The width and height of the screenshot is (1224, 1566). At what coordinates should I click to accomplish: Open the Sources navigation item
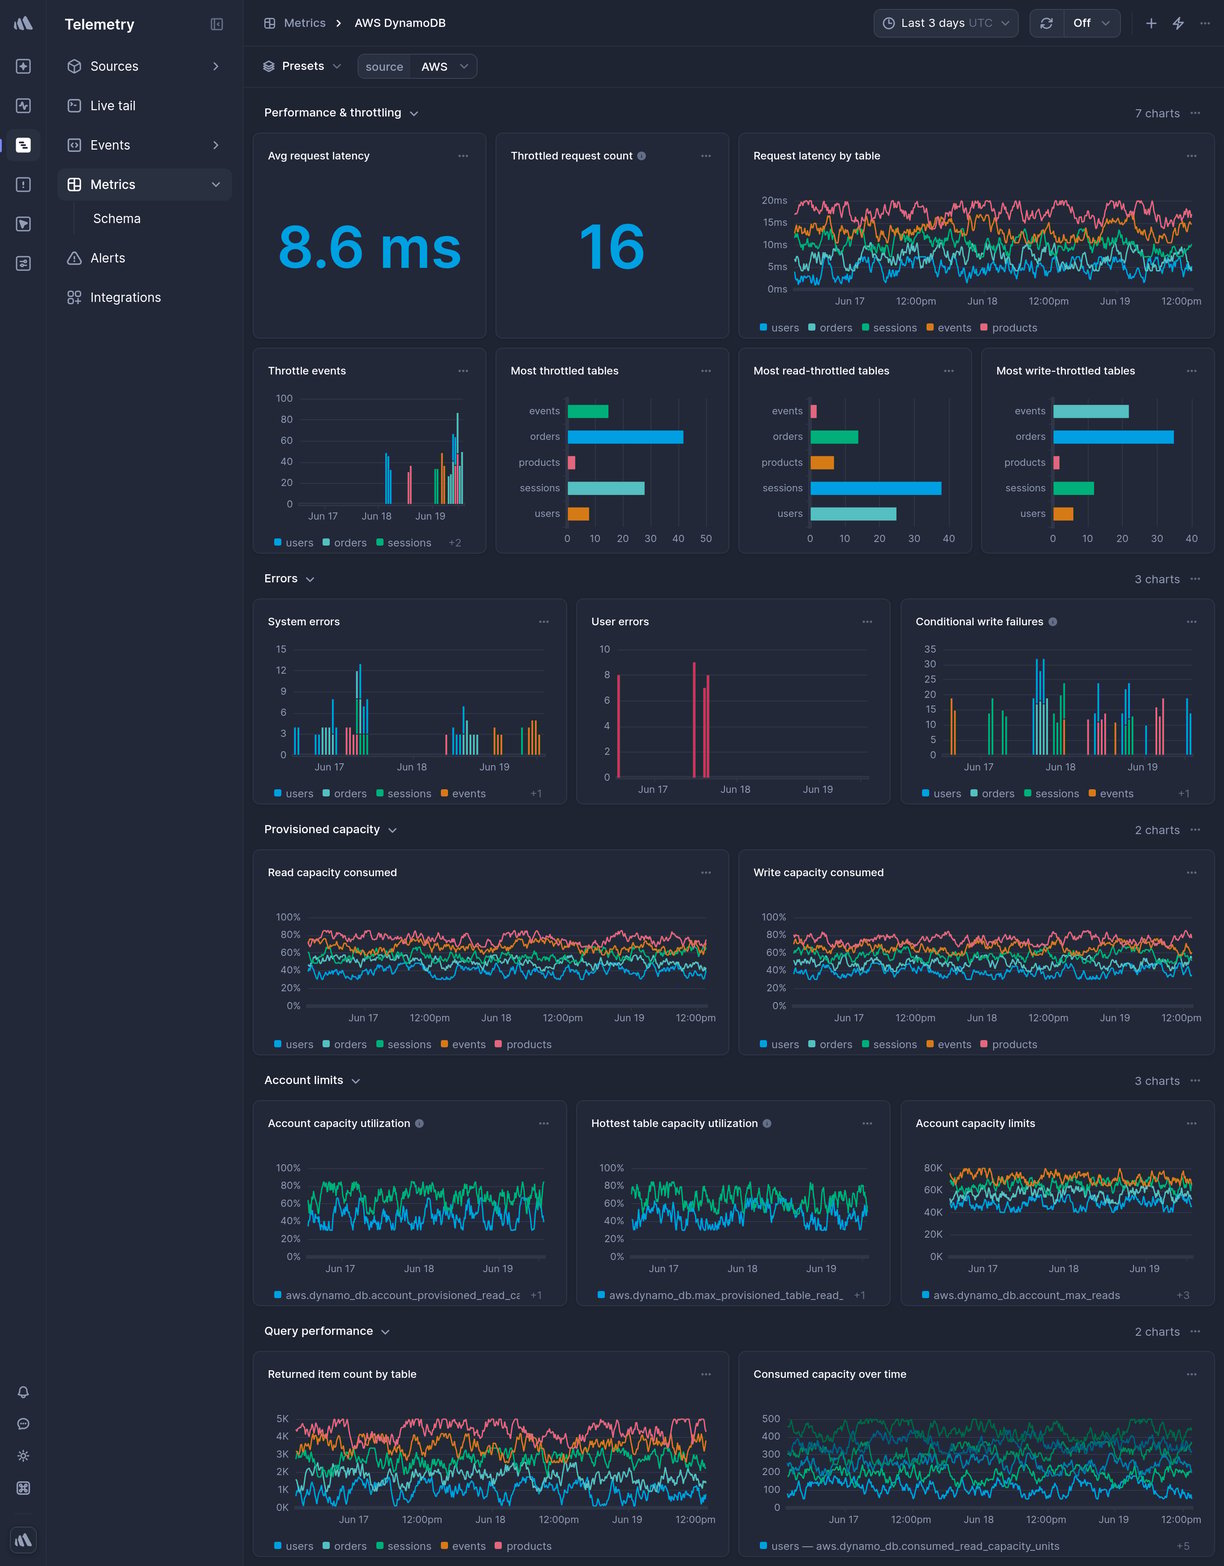(x=145, y=66)
